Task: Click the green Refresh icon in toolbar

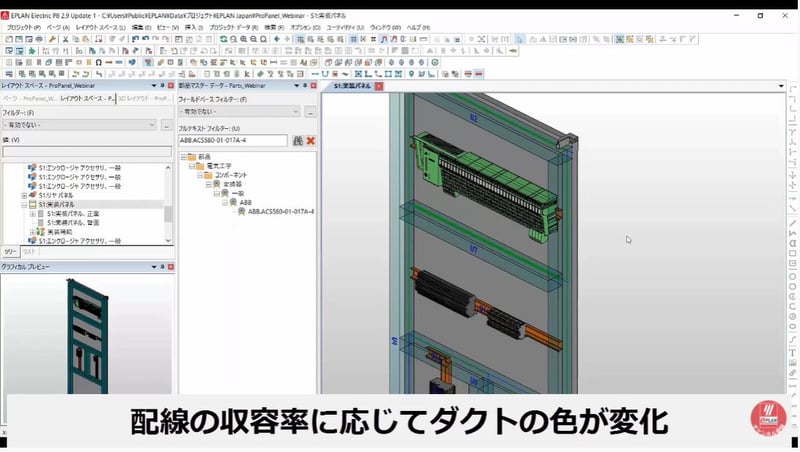Action: coord(223,39)
